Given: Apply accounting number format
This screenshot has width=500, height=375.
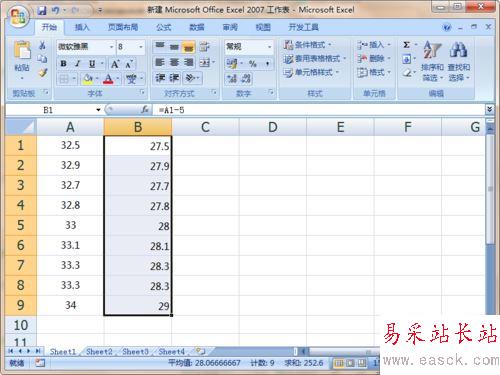Looking at the screenshot, I should (x=232, y=63).
